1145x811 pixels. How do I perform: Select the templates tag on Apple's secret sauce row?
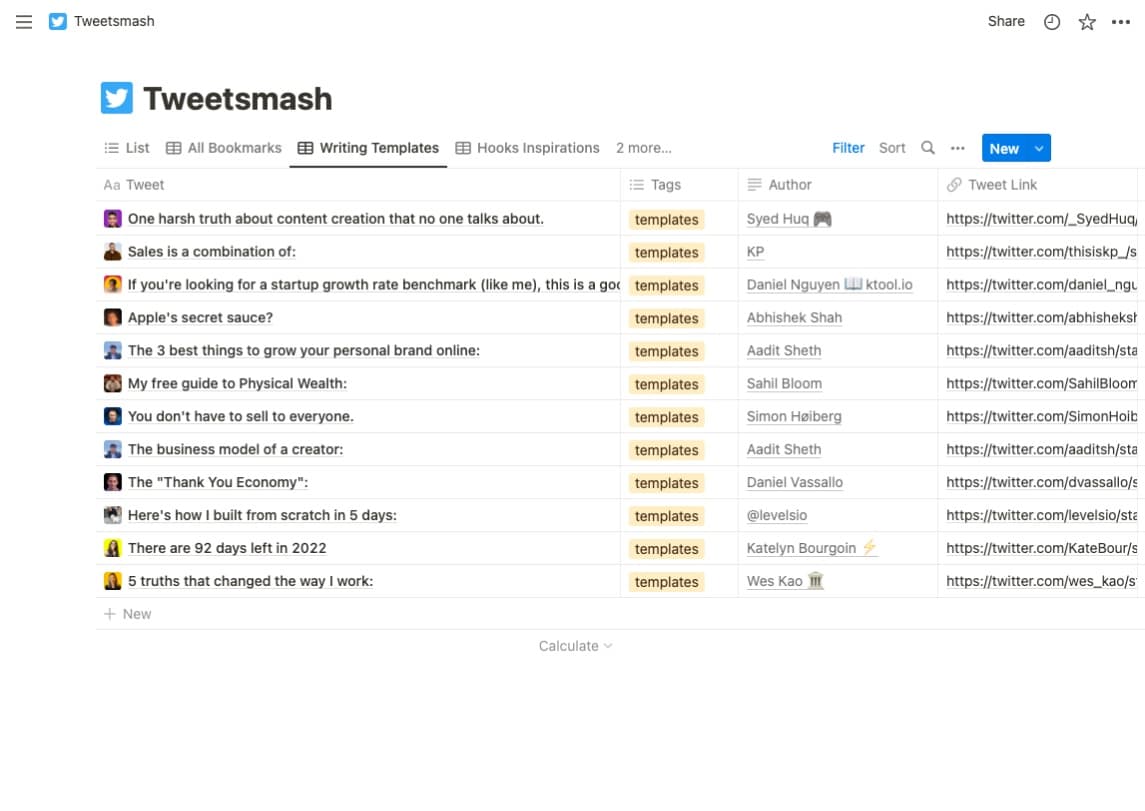coord(666,317)
